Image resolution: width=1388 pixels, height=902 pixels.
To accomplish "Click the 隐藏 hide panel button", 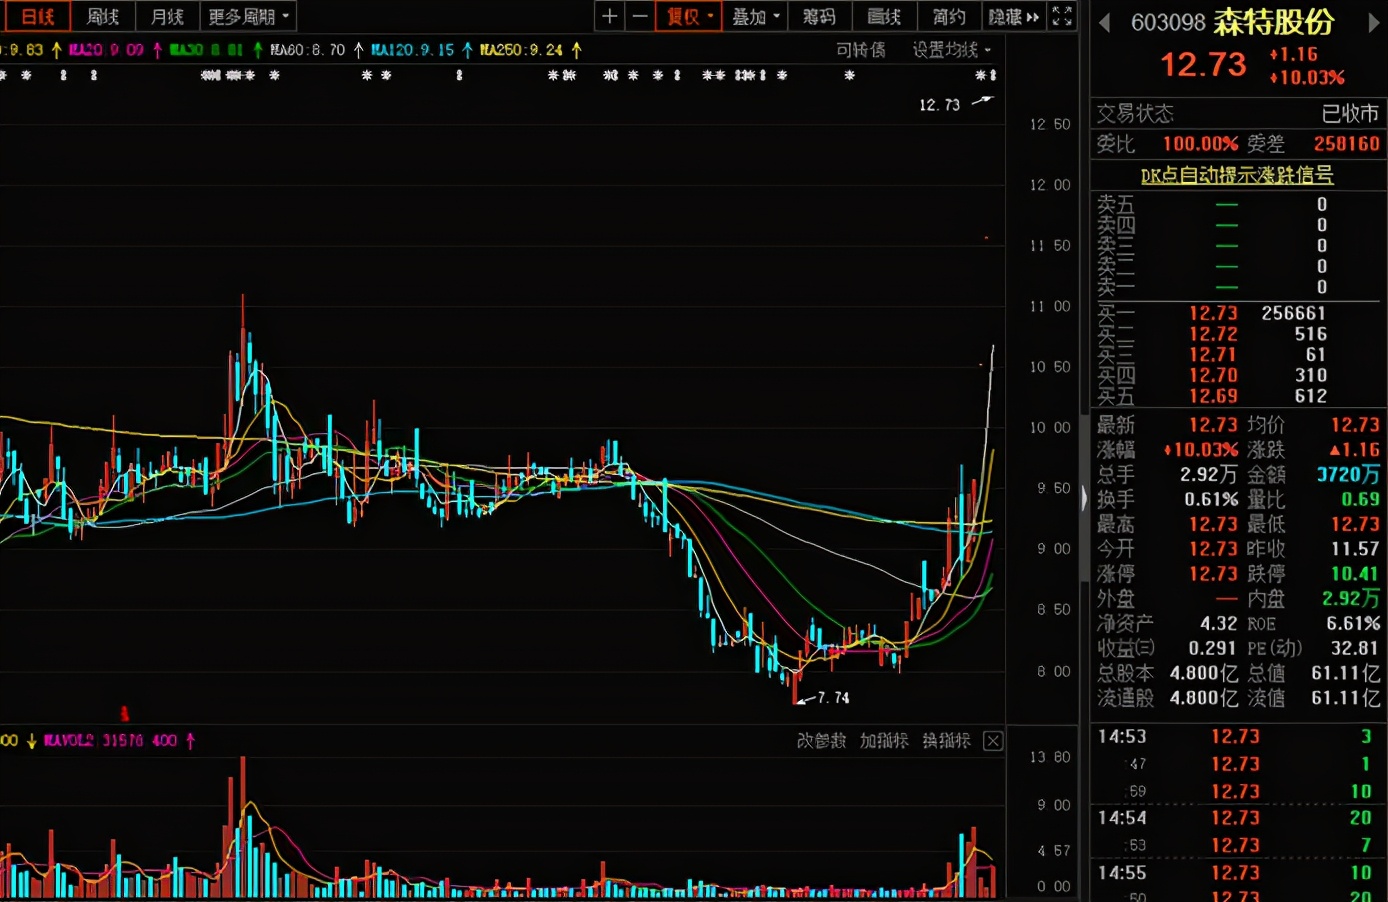I will point(1014,16).
